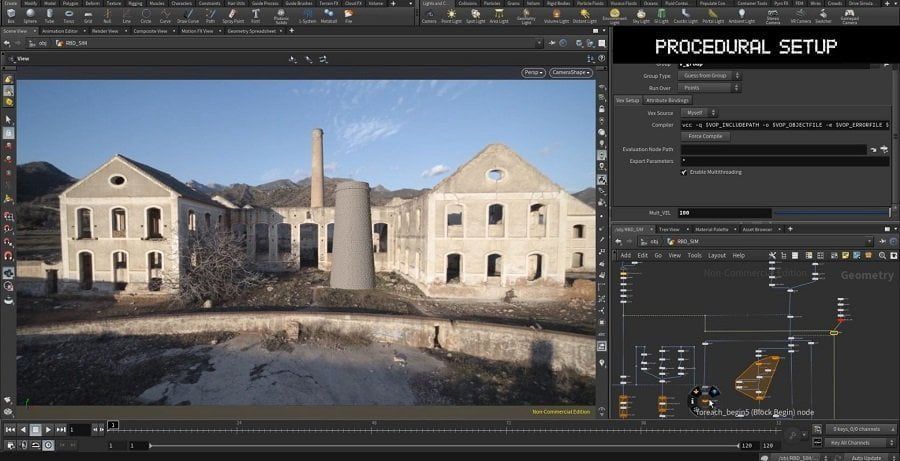This screenshot has height=461, width=900.
Task: Toggle Enable Multithreading checkbox
Action: (684, 172)
